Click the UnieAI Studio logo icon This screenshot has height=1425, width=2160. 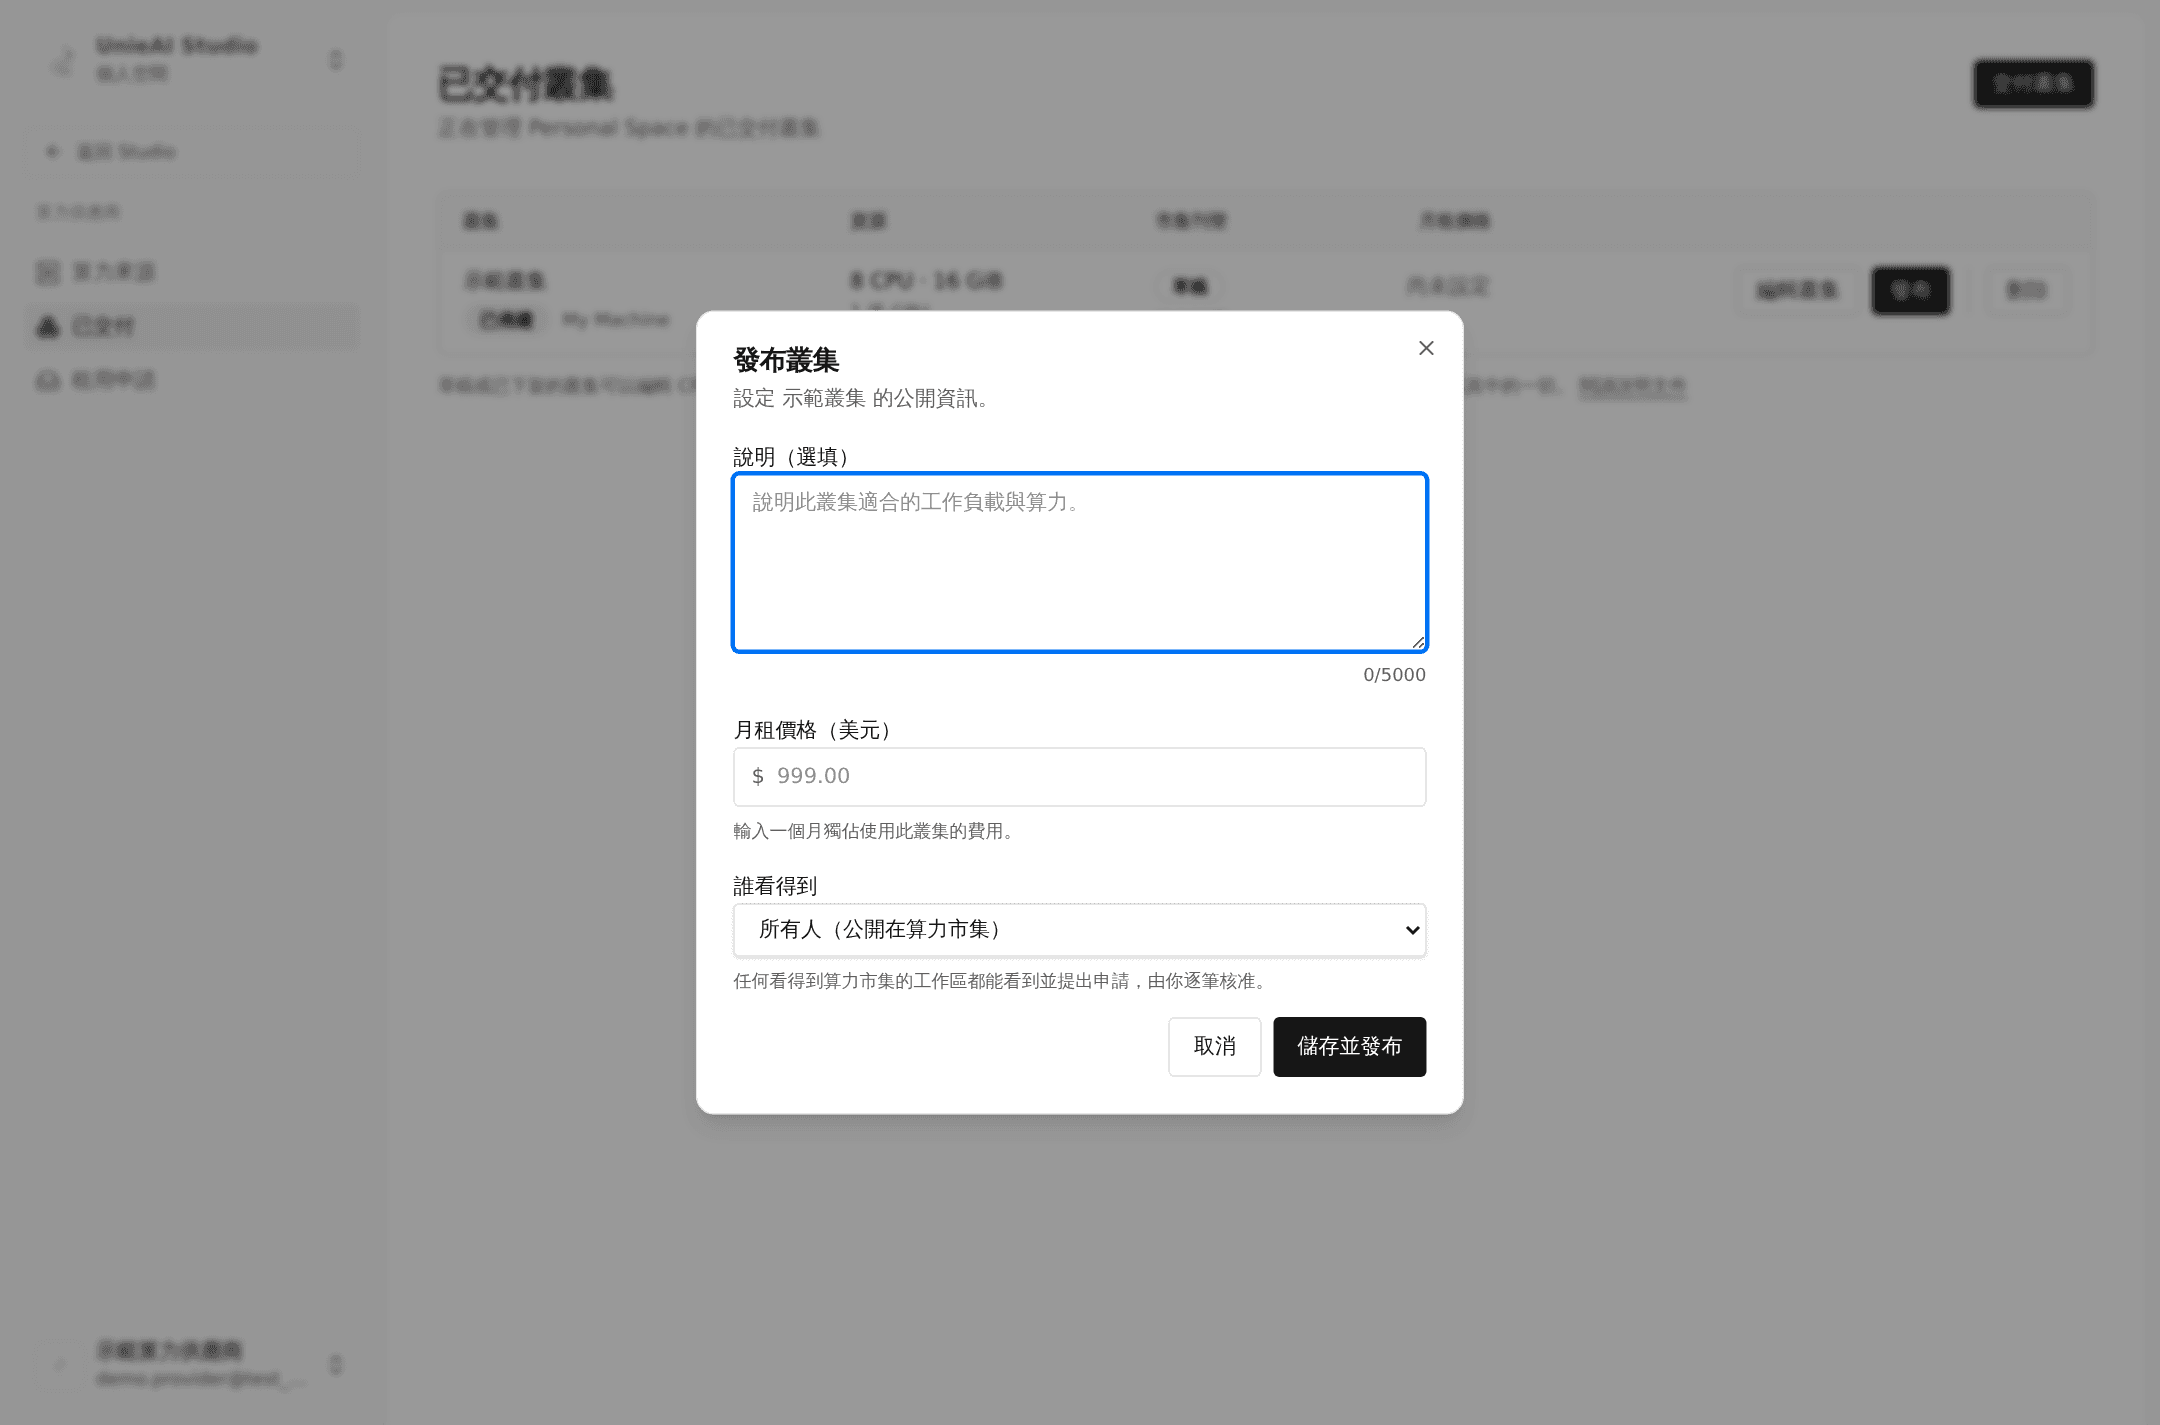(63, 61)
